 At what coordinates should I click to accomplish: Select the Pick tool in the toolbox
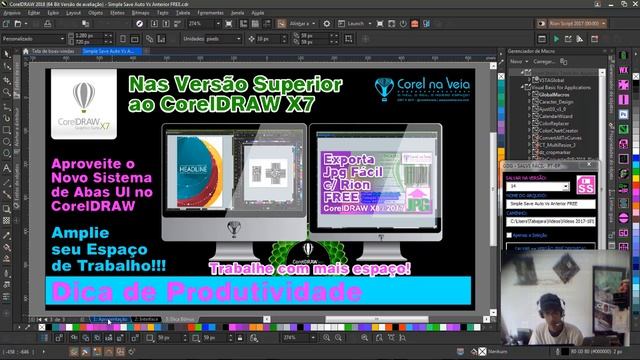[7, 54]
